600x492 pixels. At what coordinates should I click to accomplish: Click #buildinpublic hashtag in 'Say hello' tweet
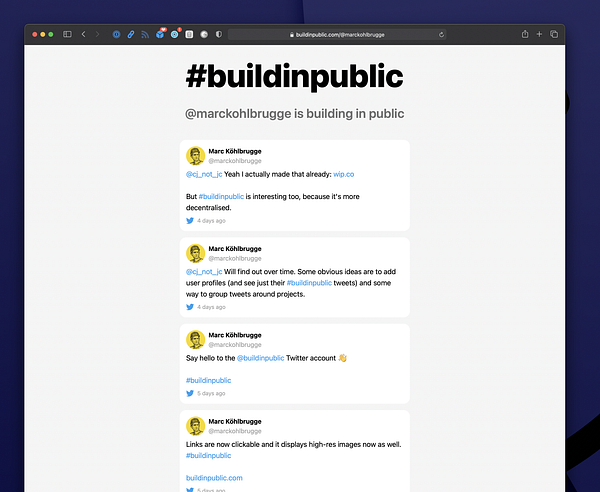pos(209,380)
